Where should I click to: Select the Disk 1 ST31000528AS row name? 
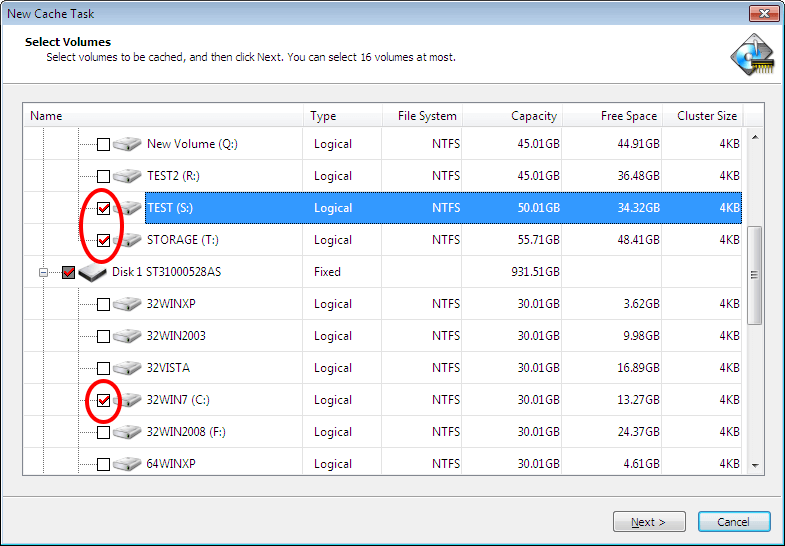click(x=166, y=272)
